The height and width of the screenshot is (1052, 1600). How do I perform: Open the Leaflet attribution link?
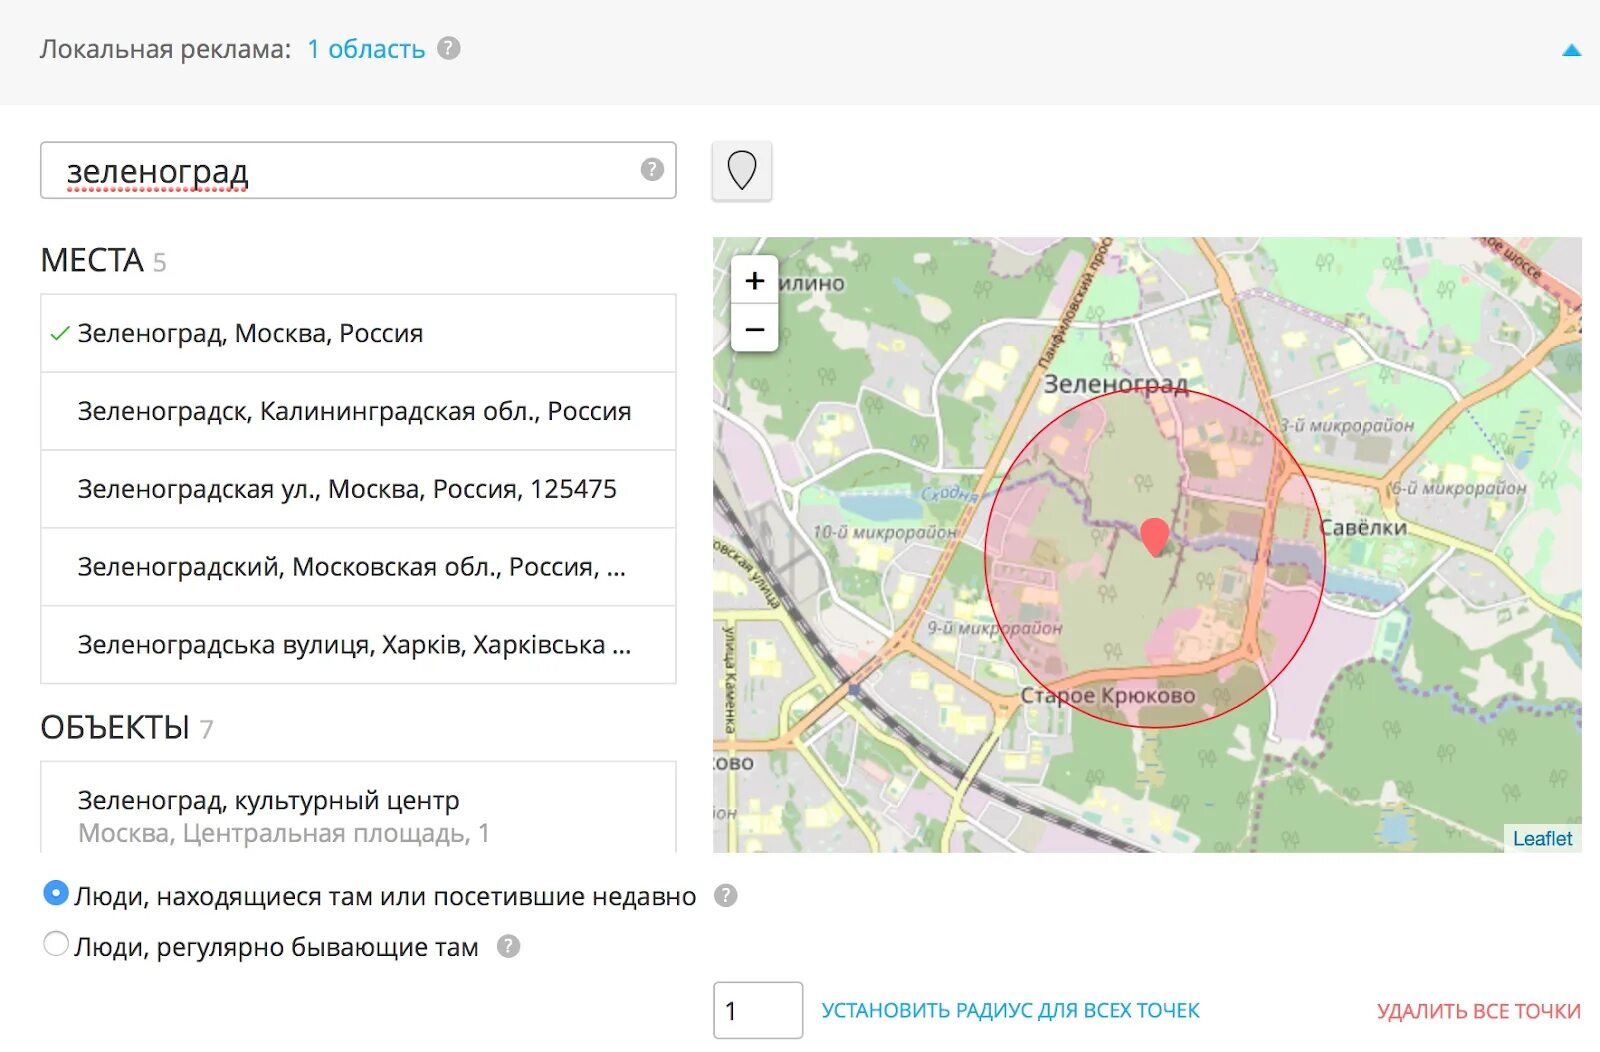1542,839
